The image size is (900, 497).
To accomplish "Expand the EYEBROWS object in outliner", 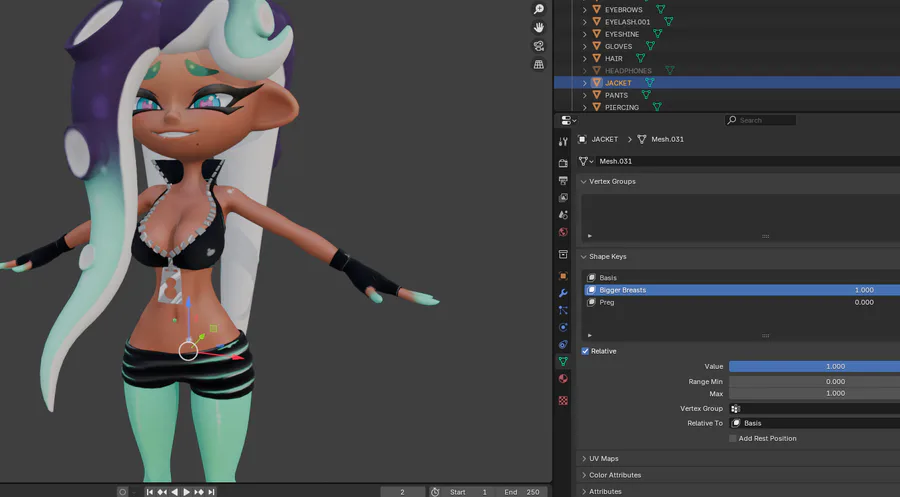I will [584, 10].
